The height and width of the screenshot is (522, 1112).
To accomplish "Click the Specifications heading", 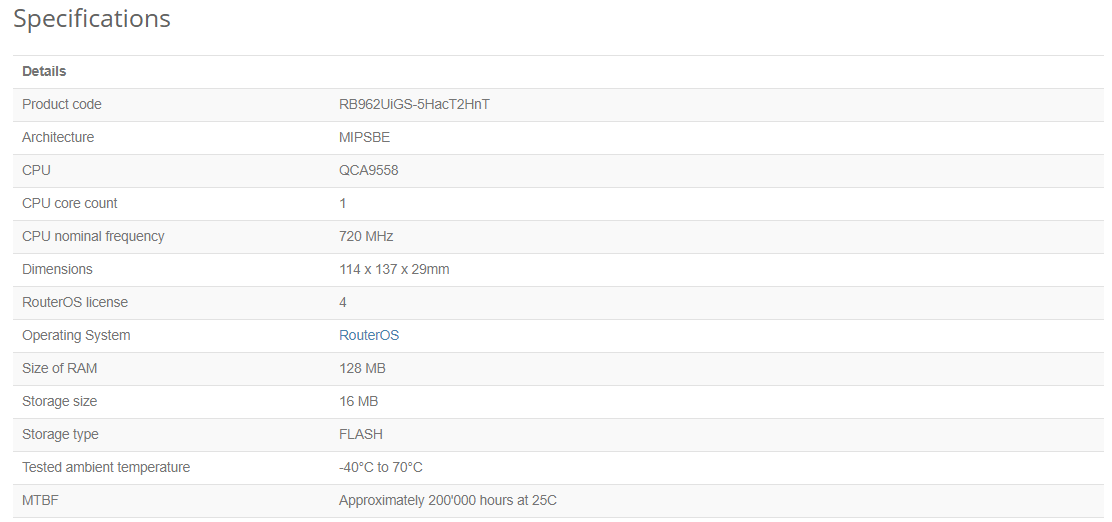I will coord(92,18).
